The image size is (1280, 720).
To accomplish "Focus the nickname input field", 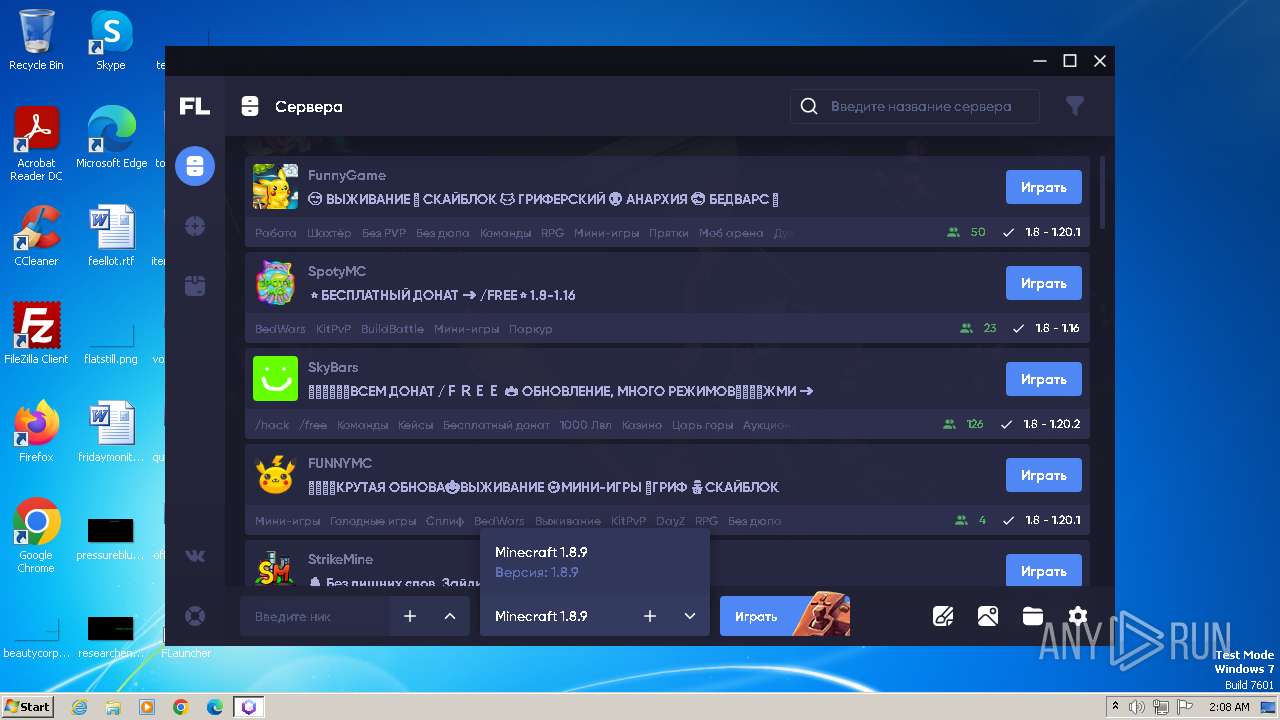I will (x=315, y=616).
